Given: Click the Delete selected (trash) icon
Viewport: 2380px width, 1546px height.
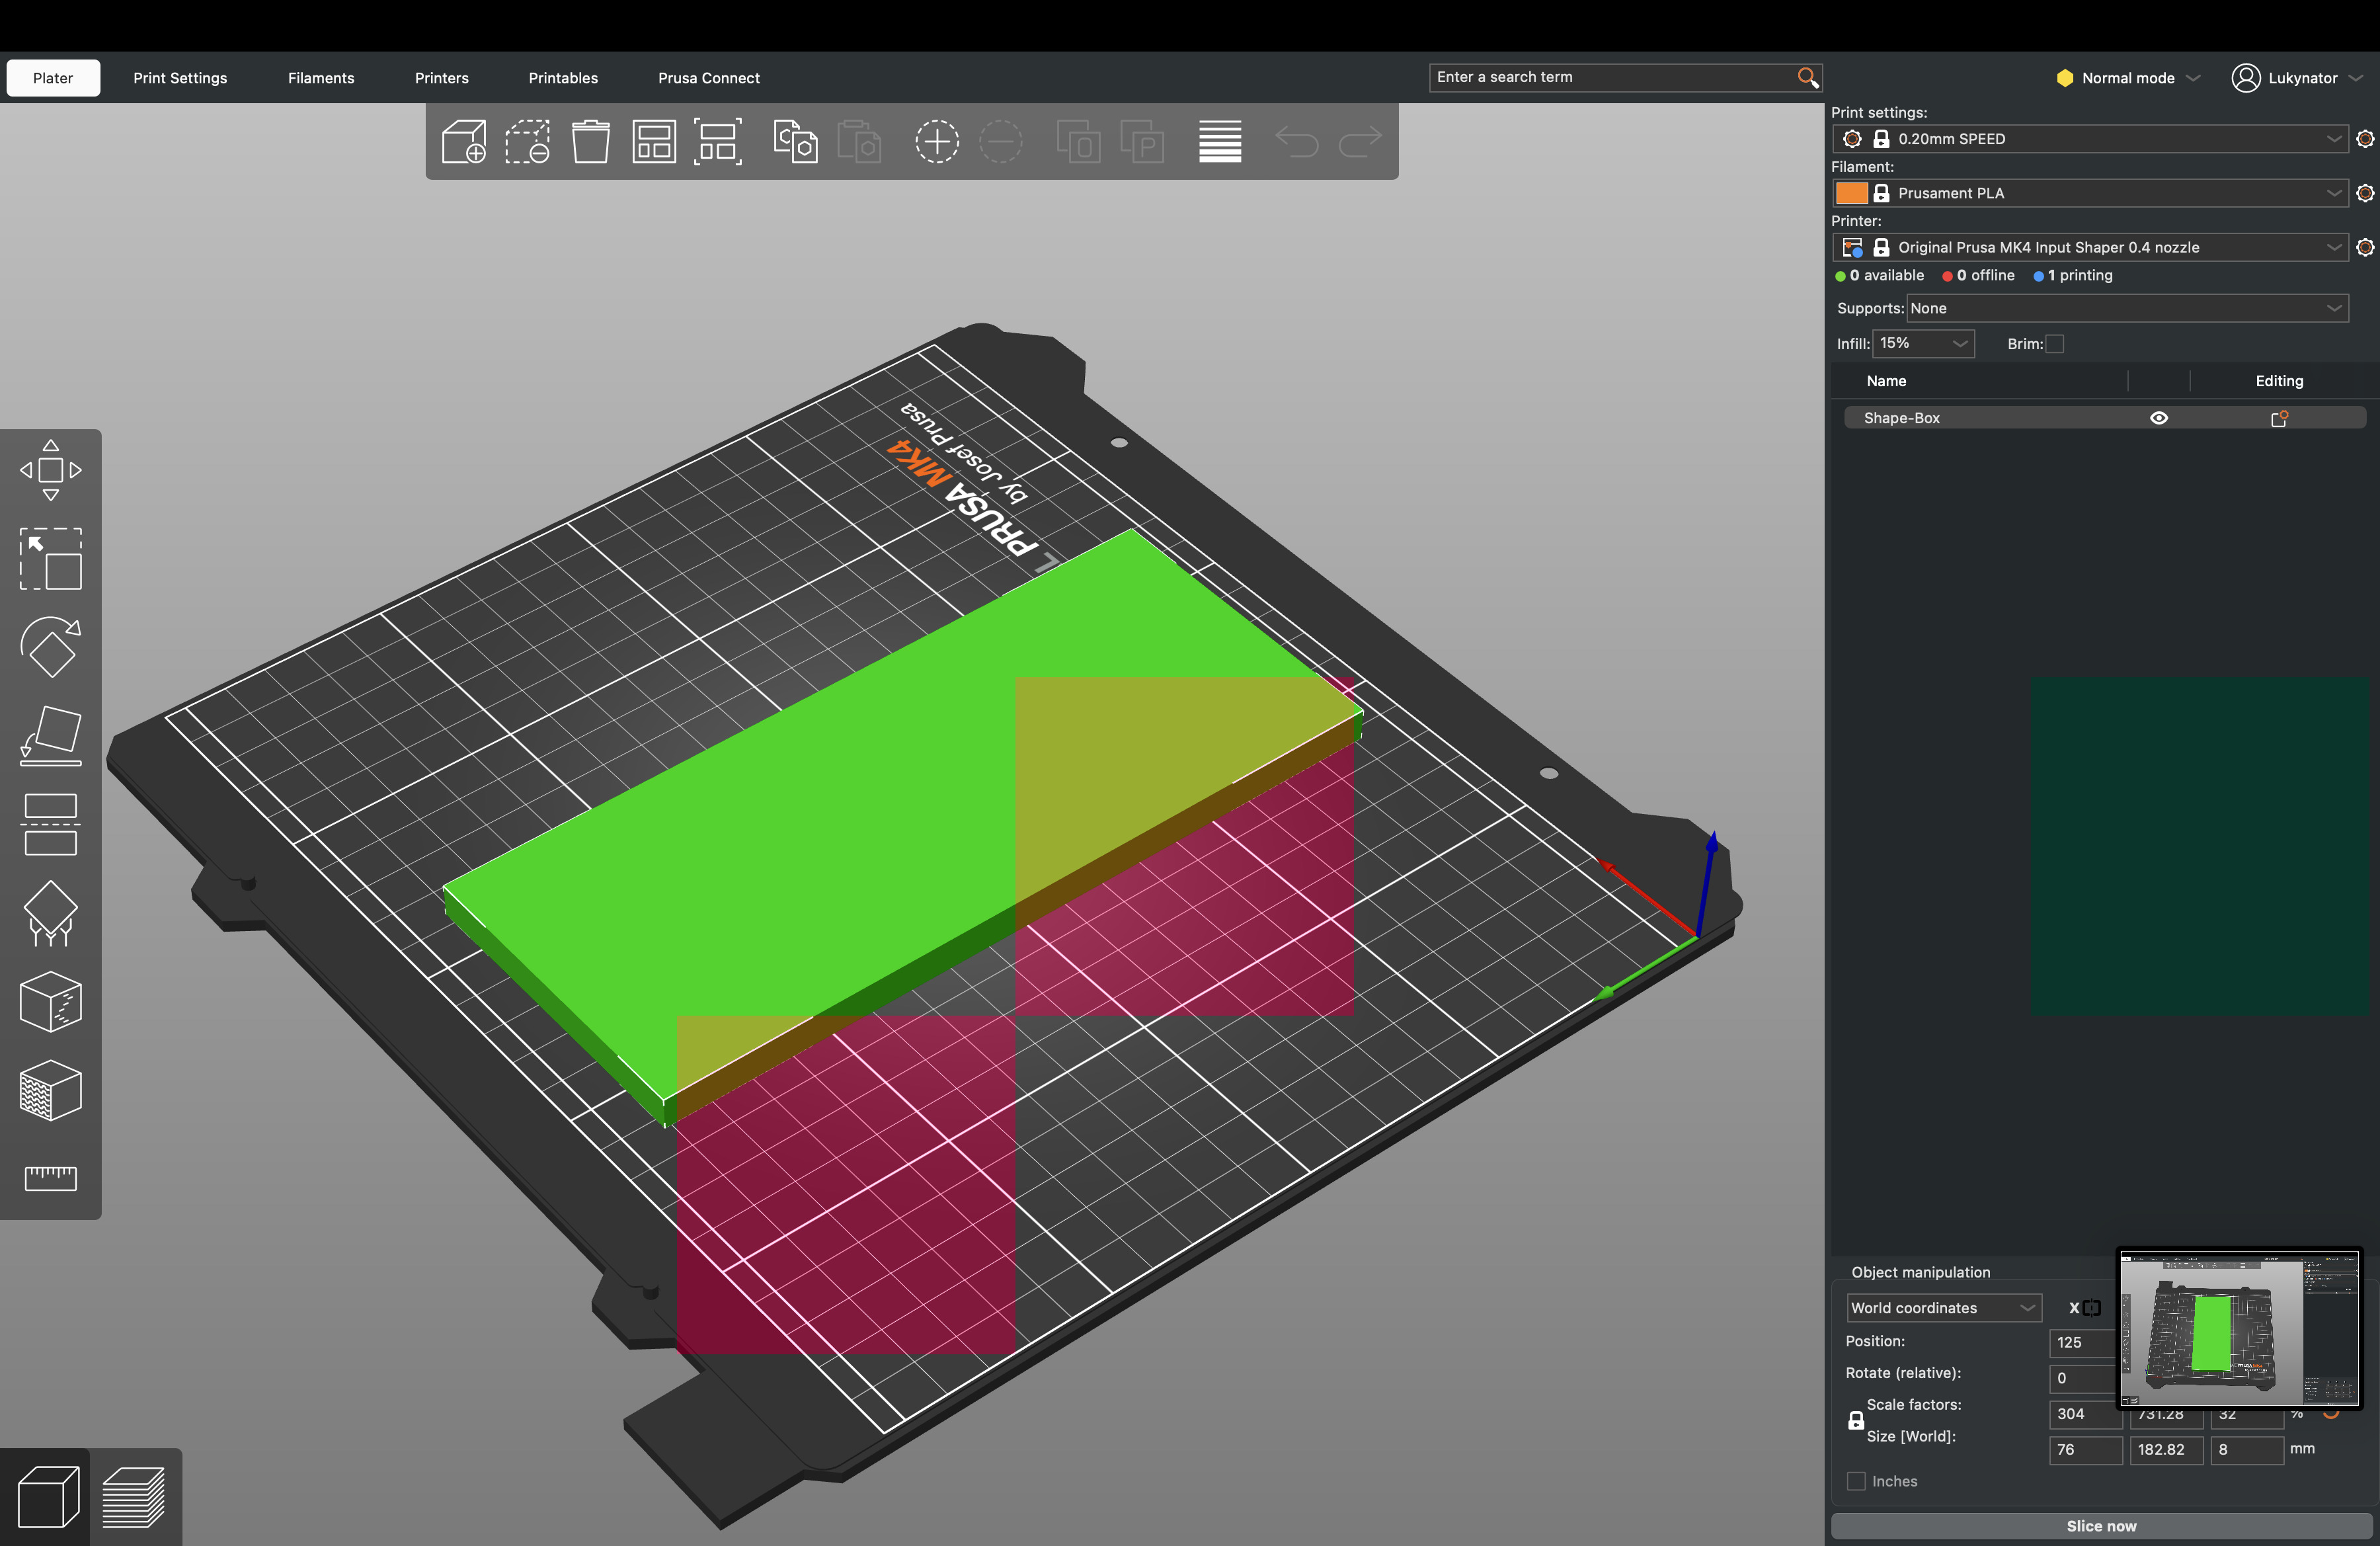Looking at the screenshot, I should click(527, 141).
